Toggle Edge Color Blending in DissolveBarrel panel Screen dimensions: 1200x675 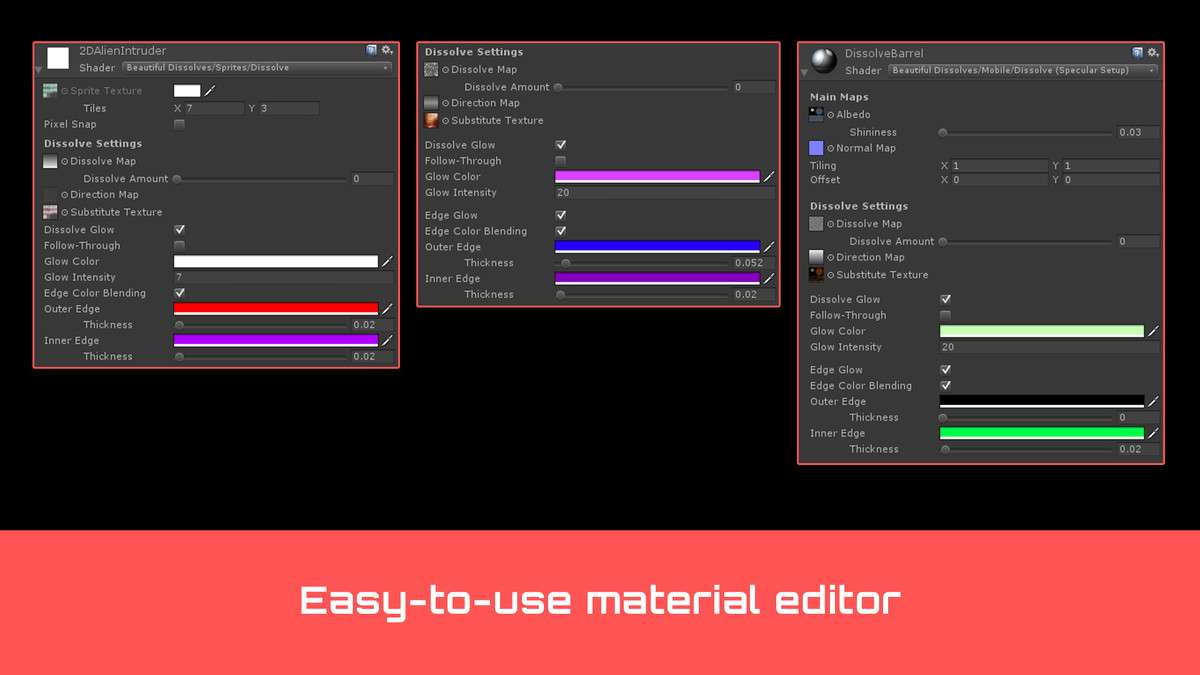[x=945, y=386]
